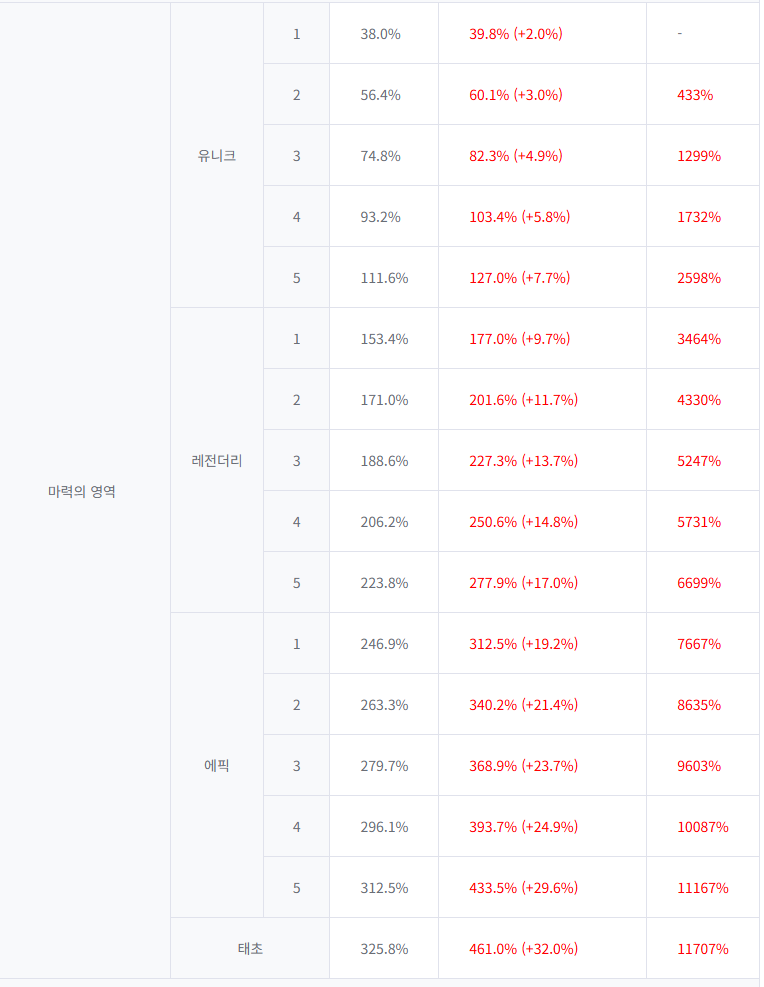
Task: Click the 11707% value in 태초 row
Action: (x=702, y=949)
